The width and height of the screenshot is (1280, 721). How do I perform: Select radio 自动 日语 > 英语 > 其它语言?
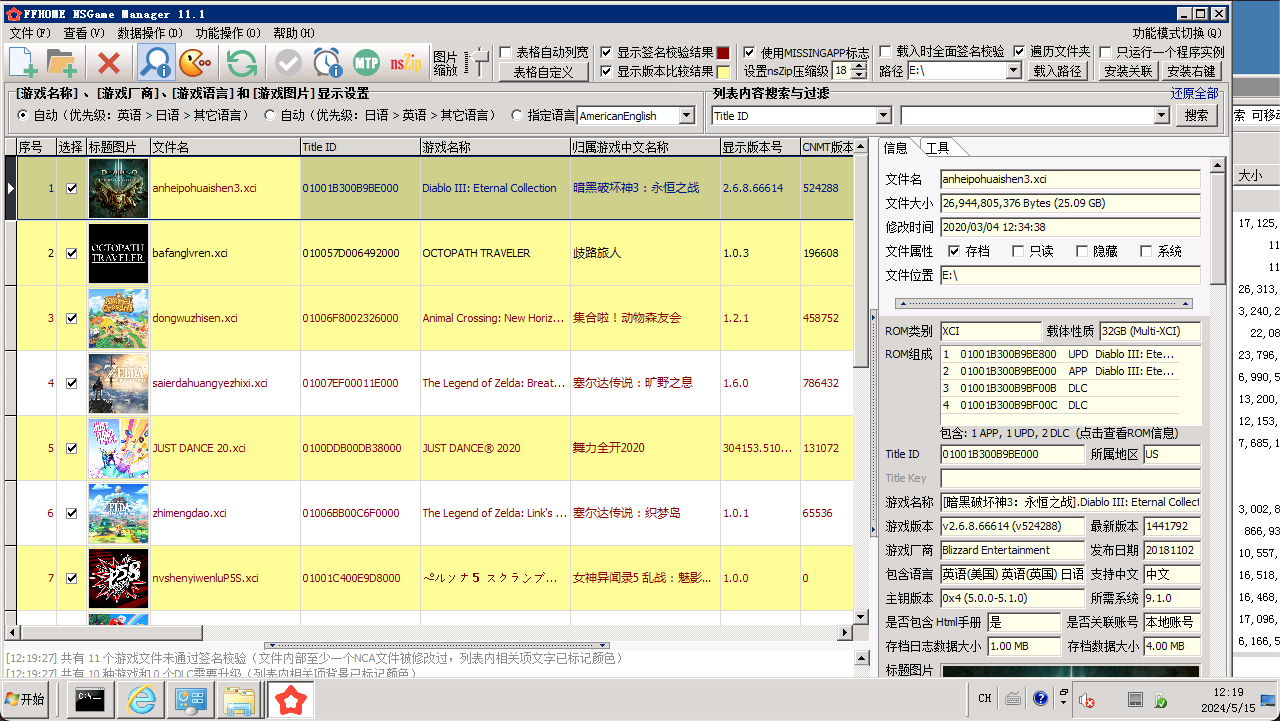(x=270, y=115)
